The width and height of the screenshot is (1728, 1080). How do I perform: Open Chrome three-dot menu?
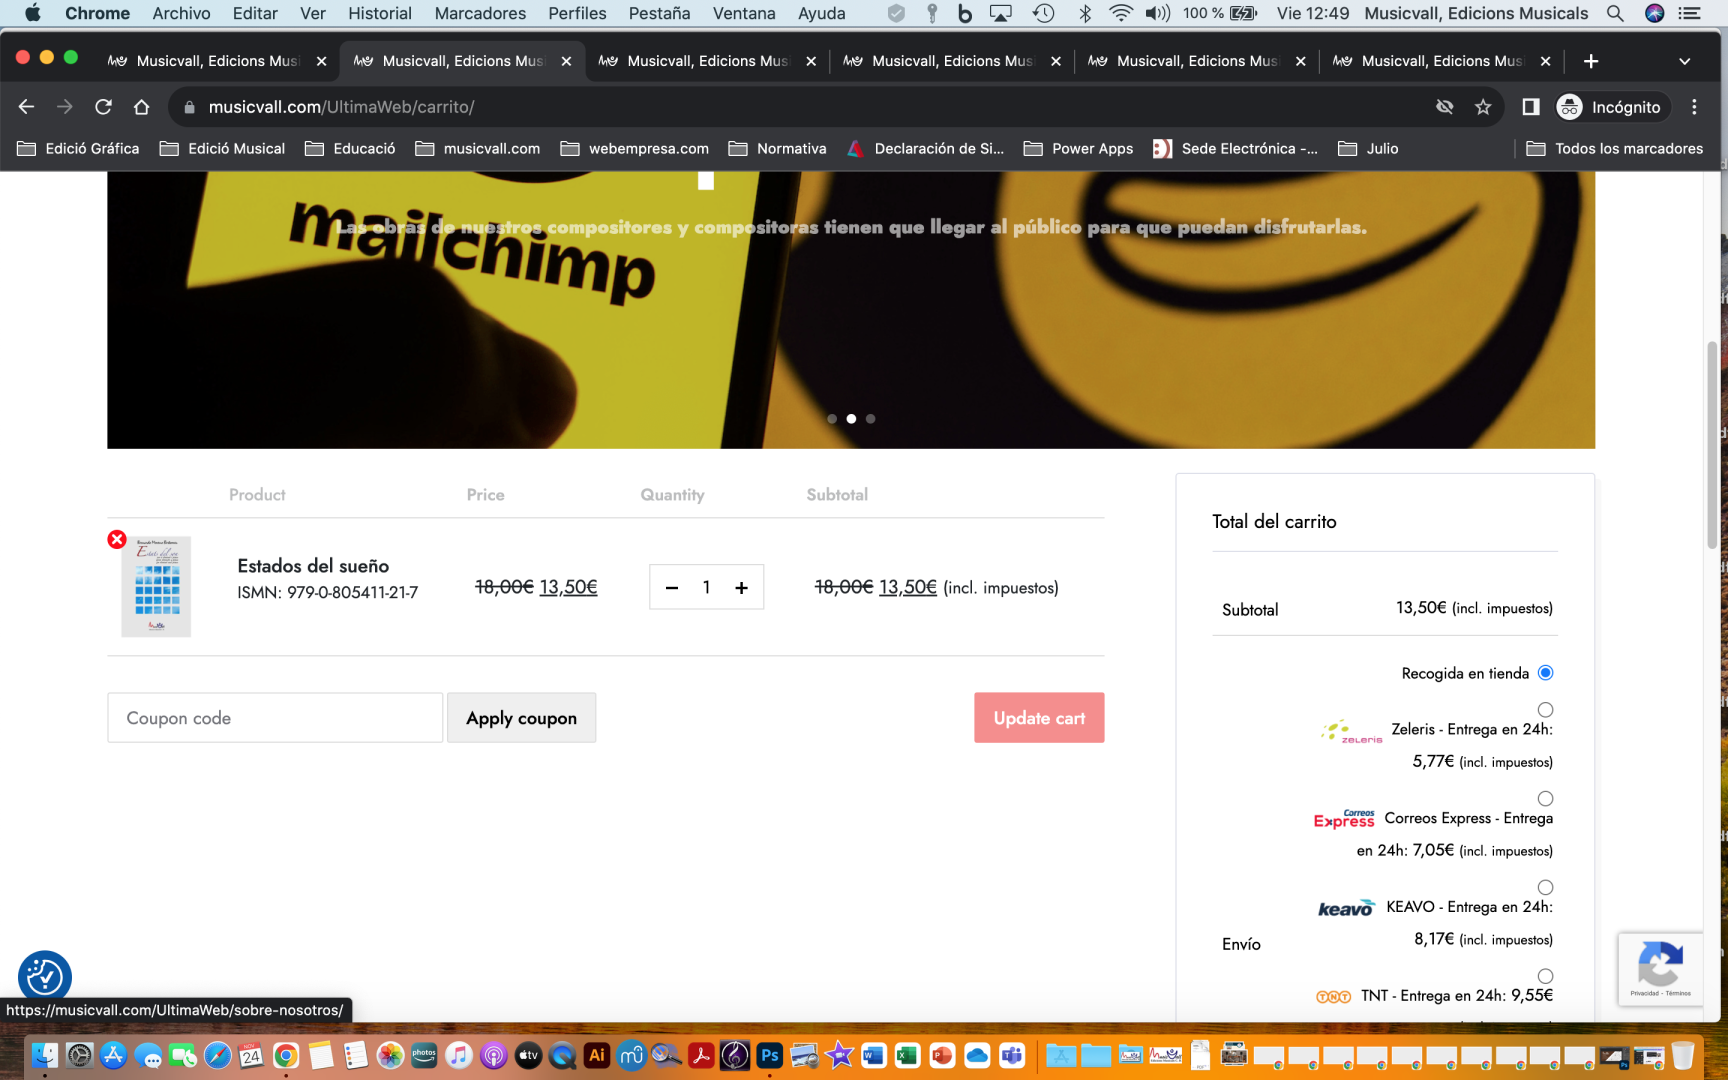click(x=1694, y=107)
